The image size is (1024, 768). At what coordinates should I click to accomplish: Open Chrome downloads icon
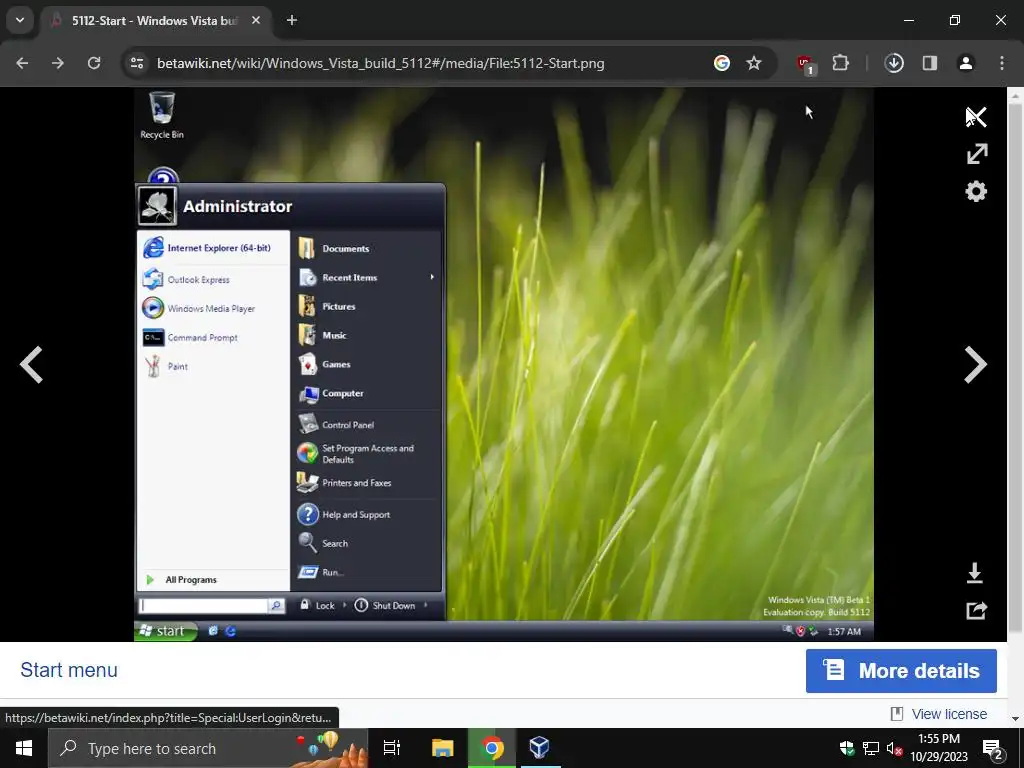click(x=894, y=63)
